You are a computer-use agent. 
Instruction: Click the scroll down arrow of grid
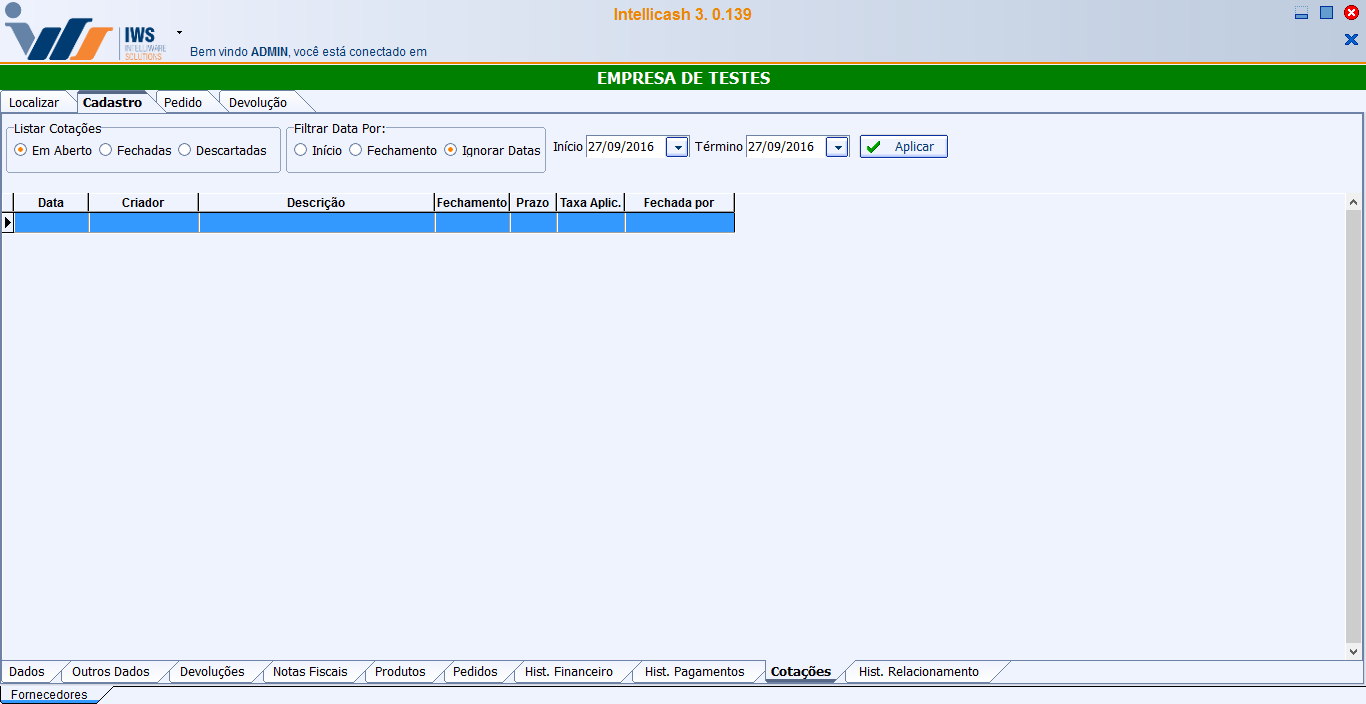(x=1354, y=651)
